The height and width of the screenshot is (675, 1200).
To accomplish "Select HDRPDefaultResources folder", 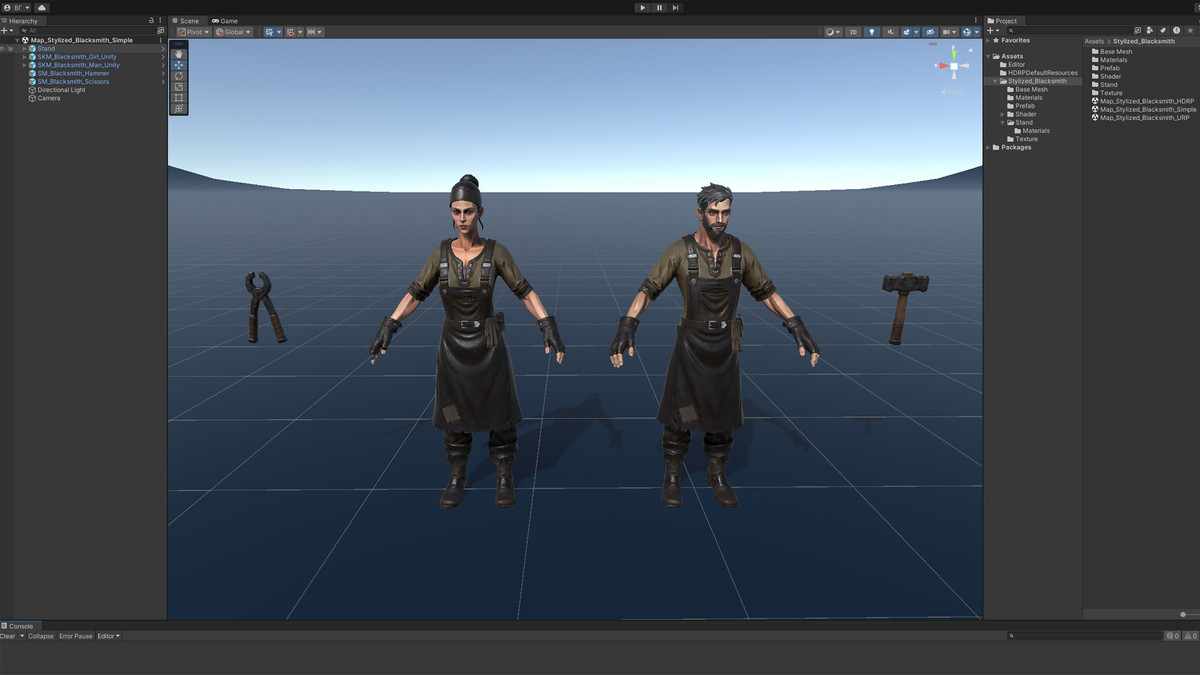I will (x=1038, y=73).
